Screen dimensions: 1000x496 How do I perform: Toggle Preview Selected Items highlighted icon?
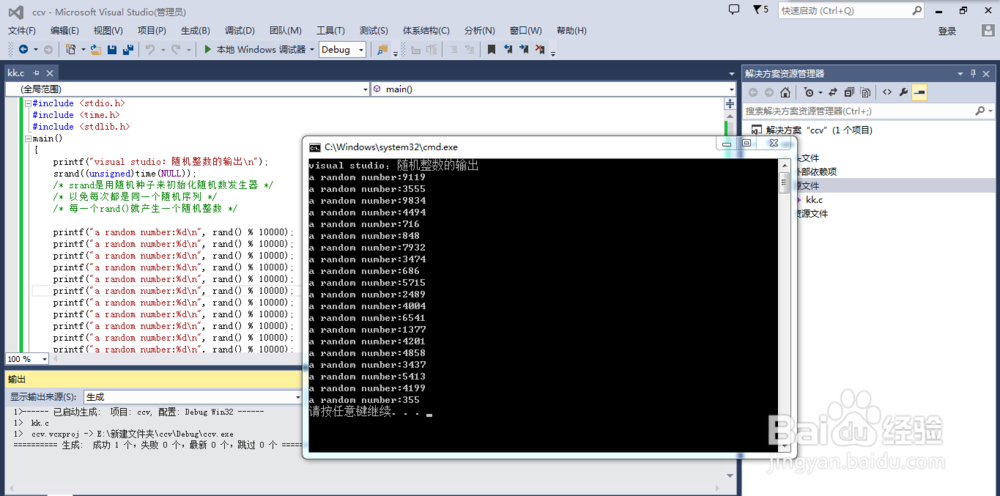click(x=919, y=92)
